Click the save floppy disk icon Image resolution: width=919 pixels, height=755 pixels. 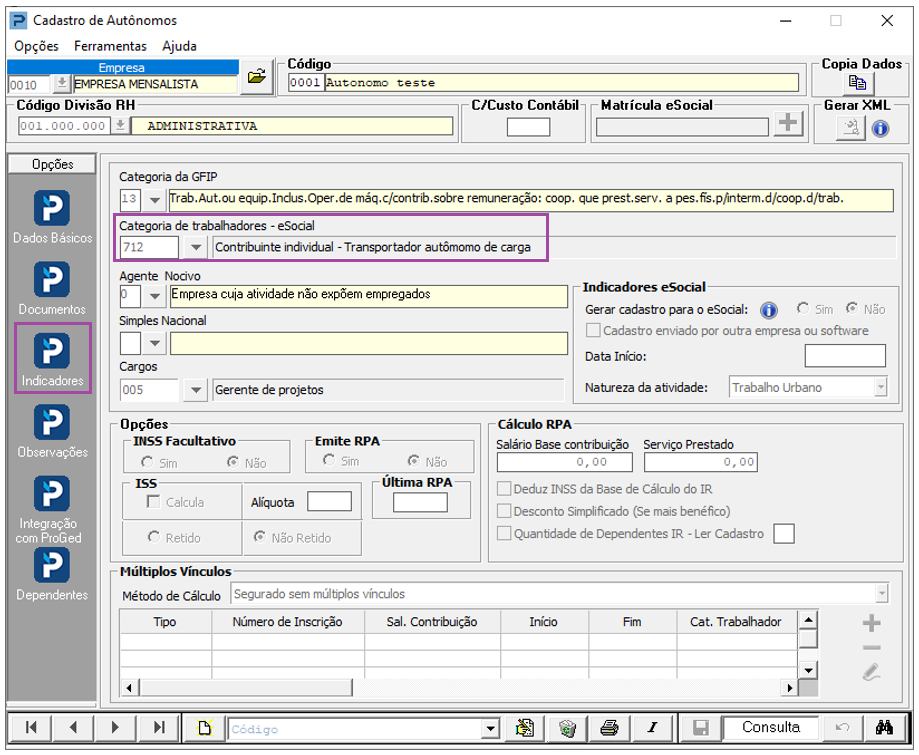[700, 728]
